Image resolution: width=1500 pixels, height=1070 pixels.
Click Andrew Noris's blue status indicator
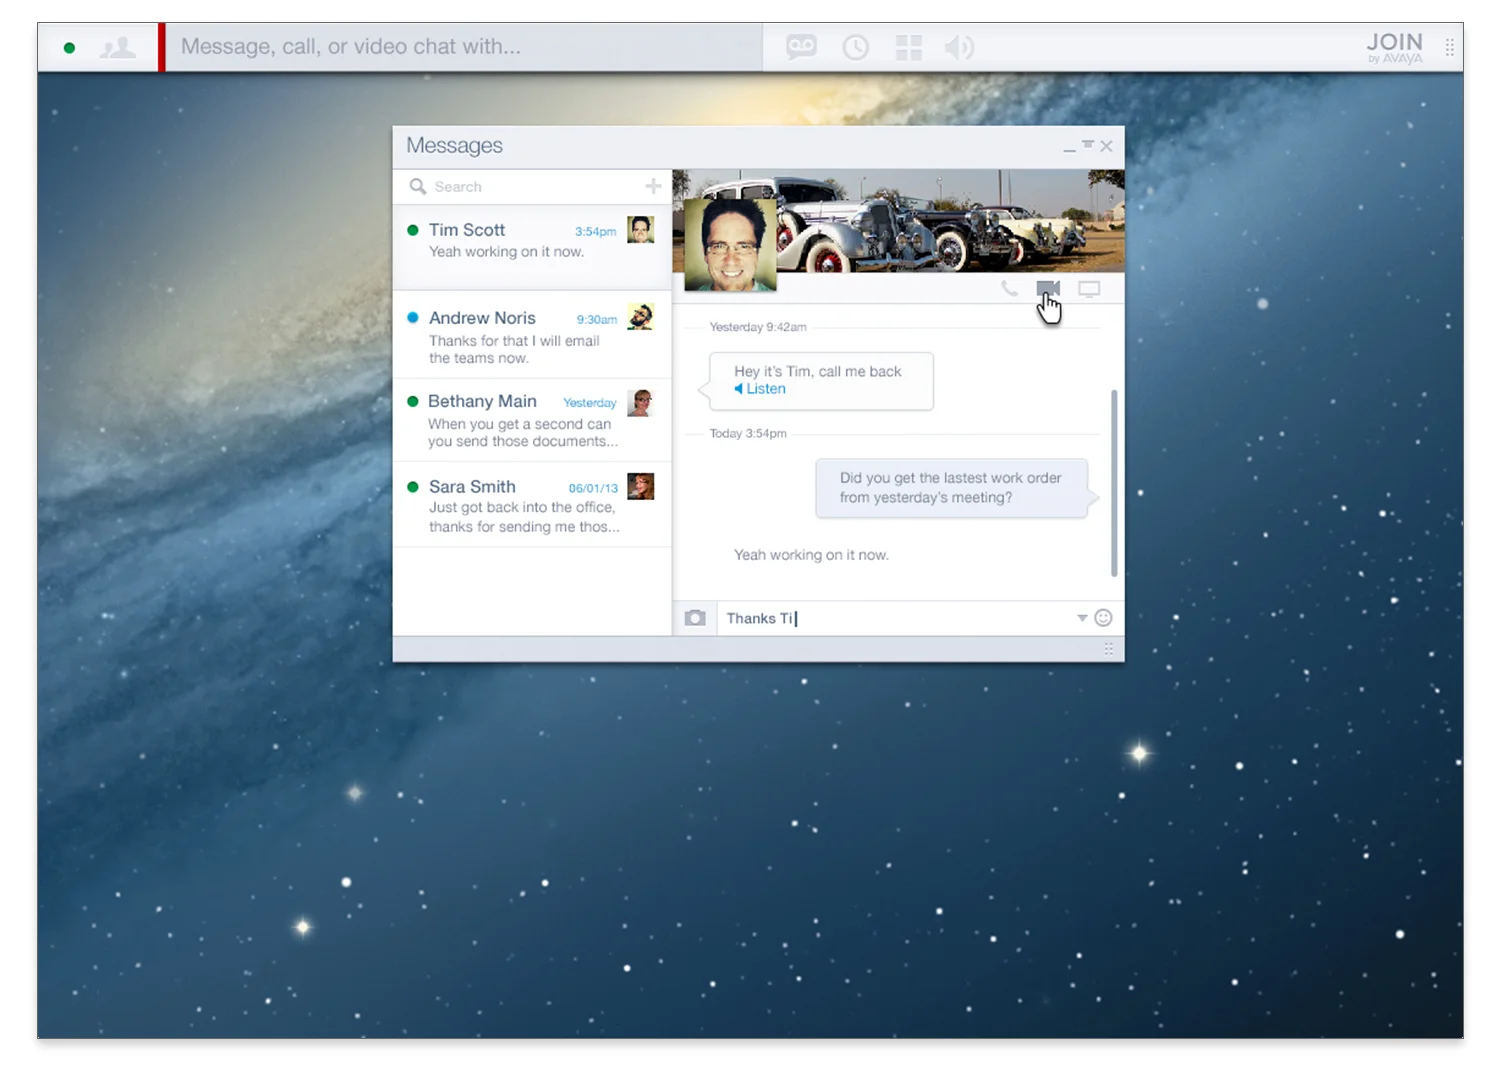click(413, 317)
